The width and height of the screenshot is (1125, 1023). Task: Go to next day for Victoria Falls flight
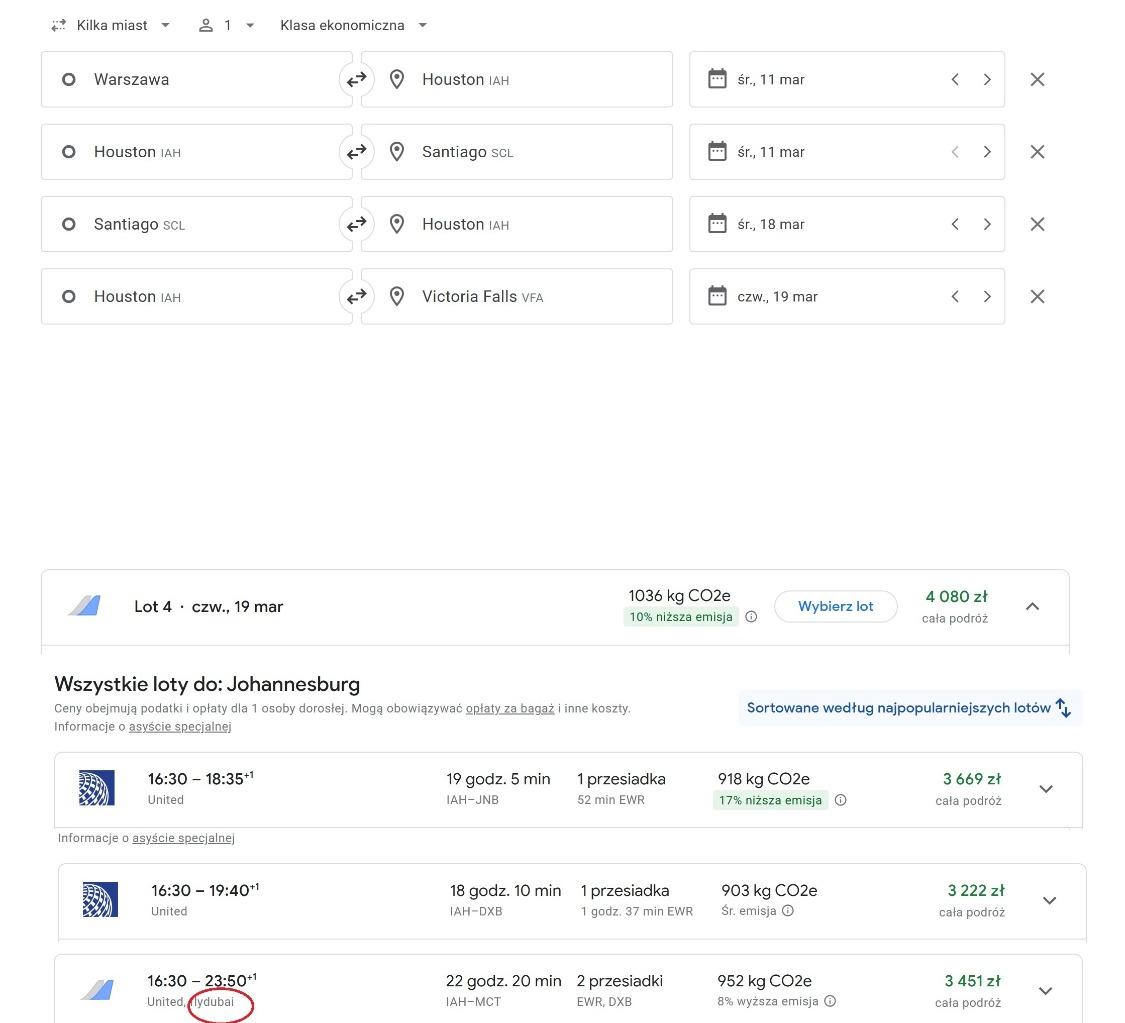pos(987,296)
